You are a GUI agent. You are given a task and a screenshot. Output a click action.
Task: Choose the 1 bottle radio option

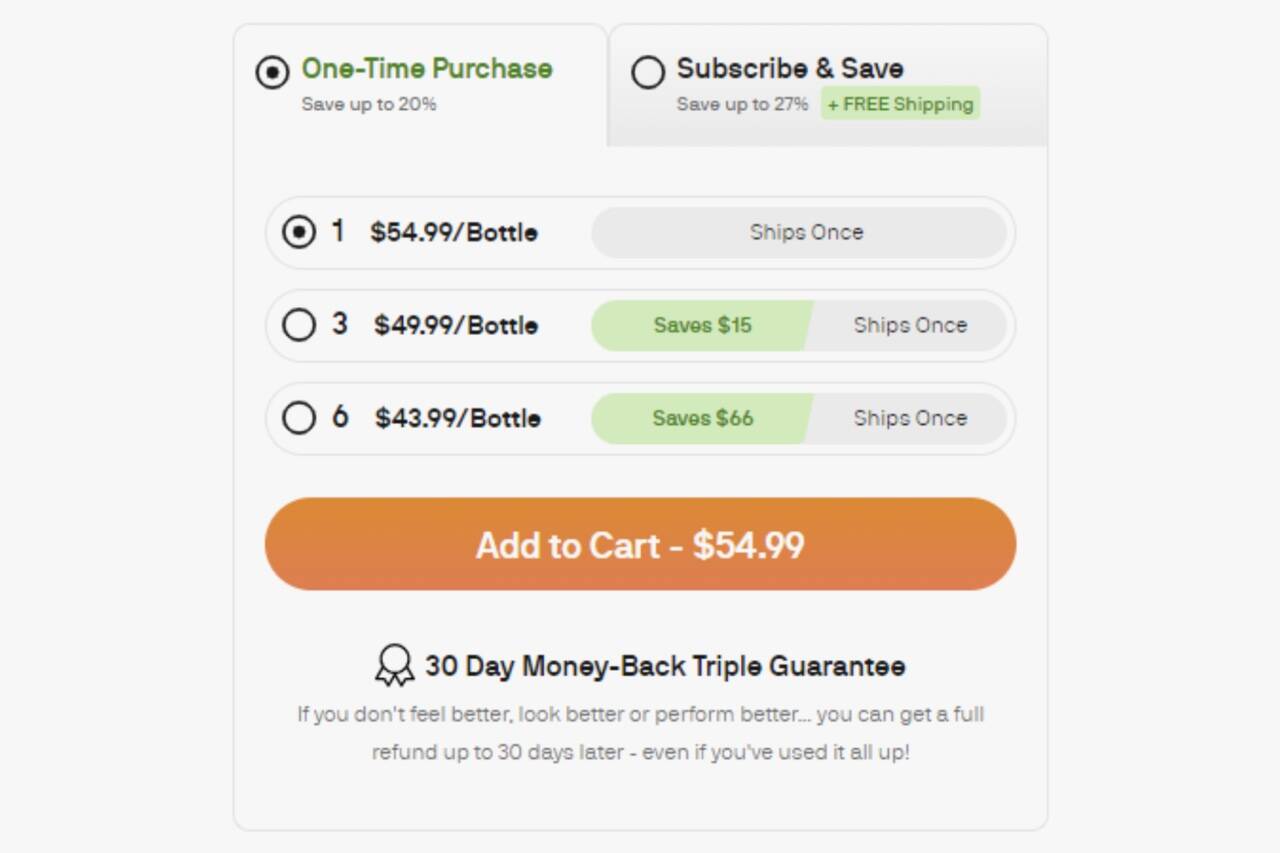[x=298, y=232]
